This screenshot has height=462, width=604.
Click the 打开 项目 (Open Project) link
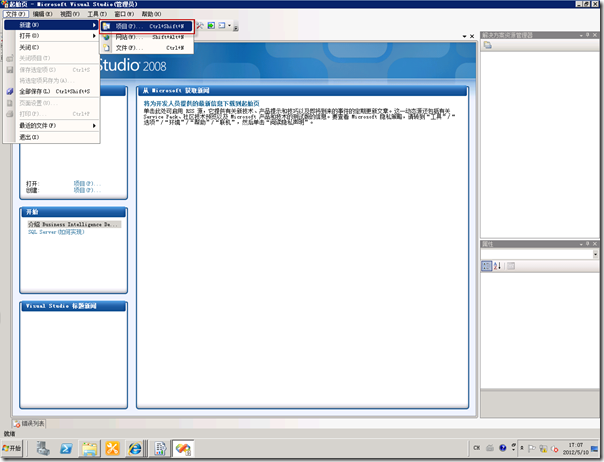pyautogui.click(x=87, y=184)
